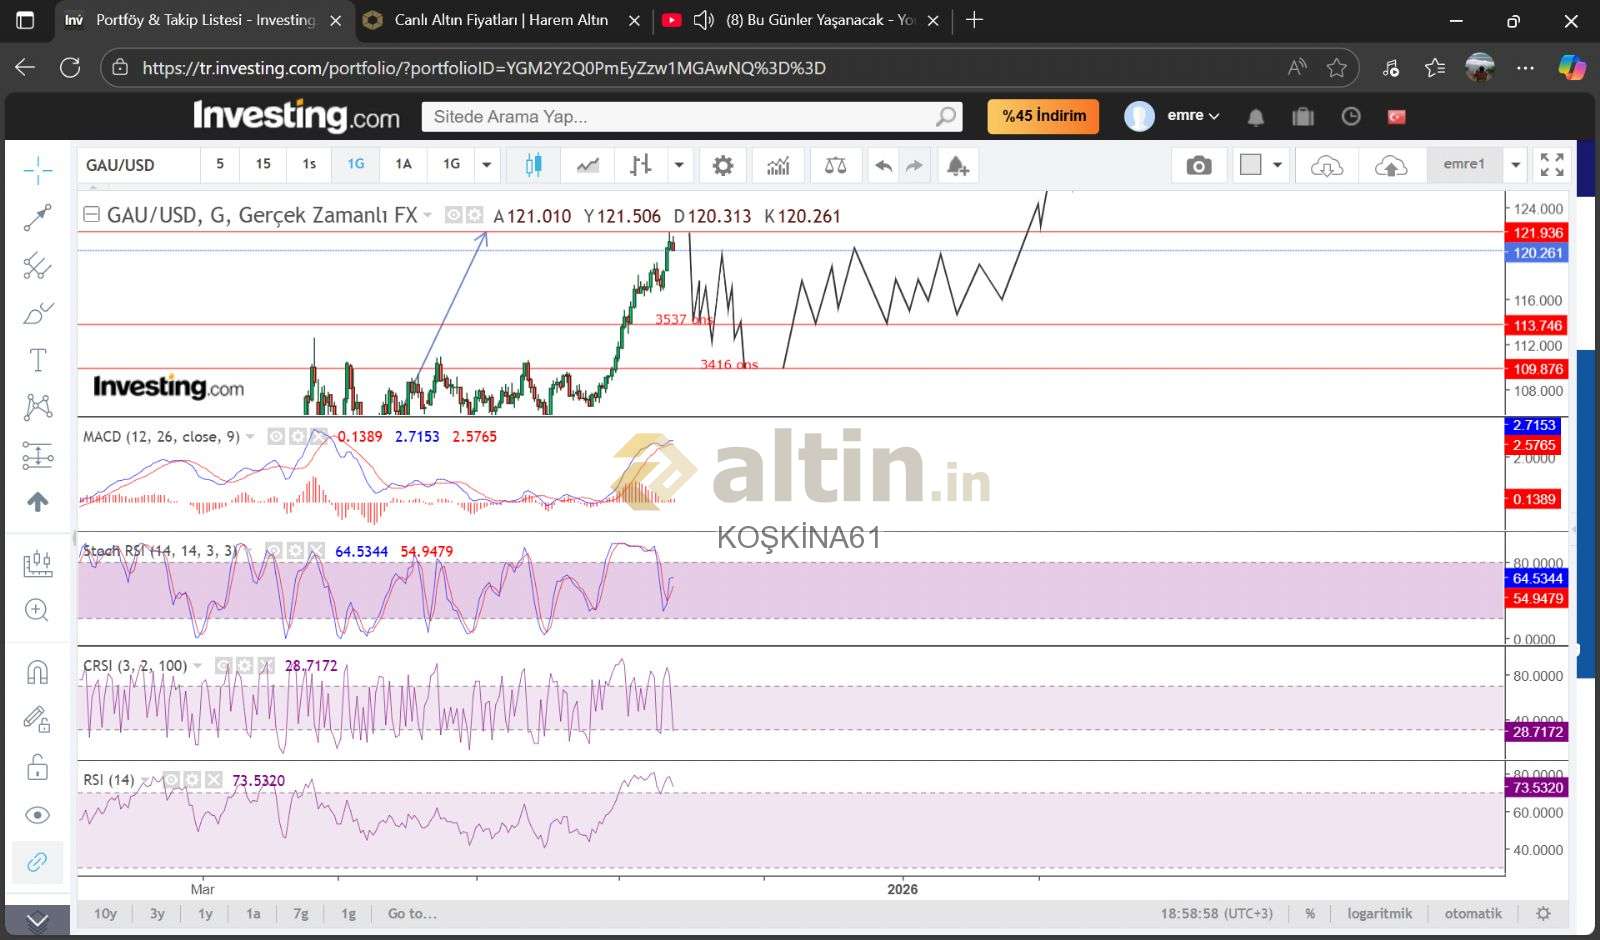Take a chart snapshot with camera icon
1600x940 pixels.
[1198, 165]
